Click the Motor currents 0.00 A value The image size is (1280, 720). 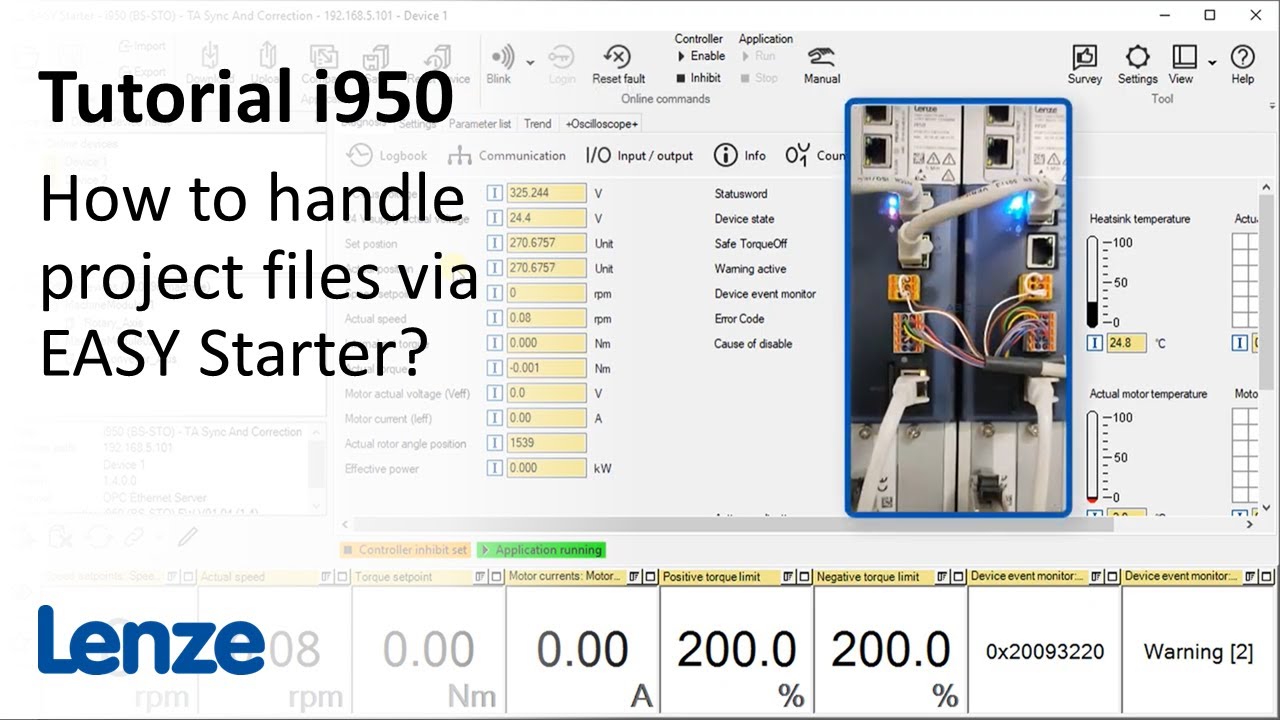click(x=582, y=650)
